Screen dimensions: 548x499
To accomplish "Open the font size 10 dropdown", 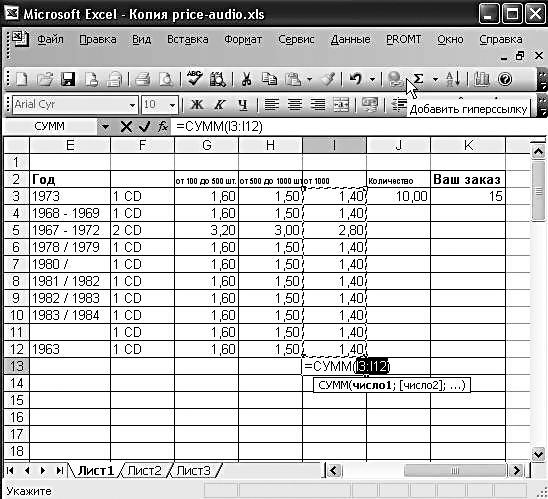I will tap(172, 105).
